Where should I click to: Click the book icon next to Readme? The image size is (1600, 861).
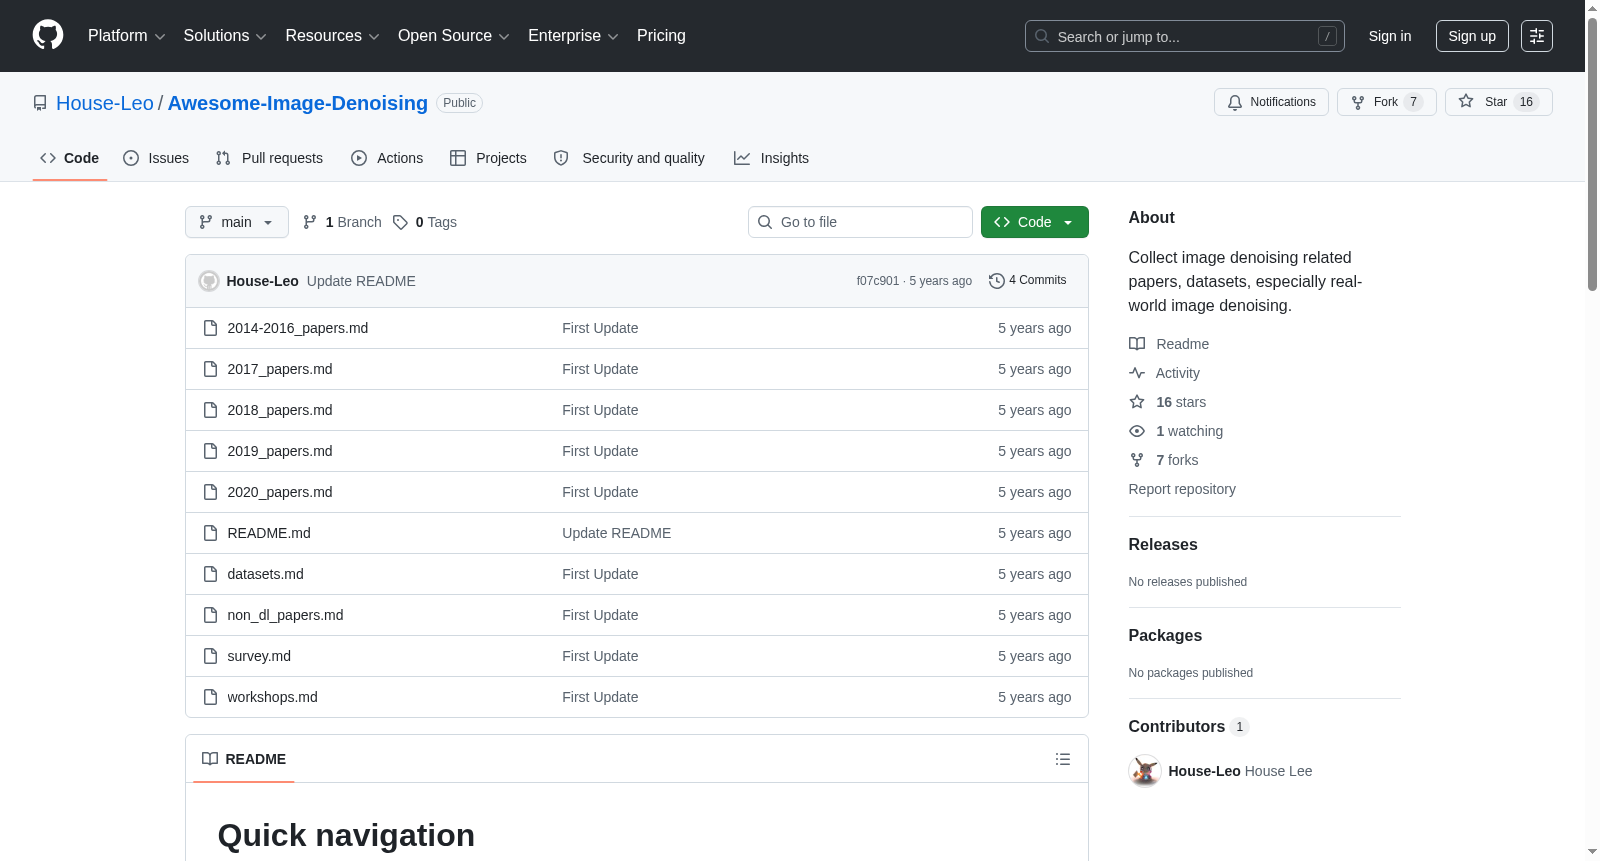[1137, 344]
